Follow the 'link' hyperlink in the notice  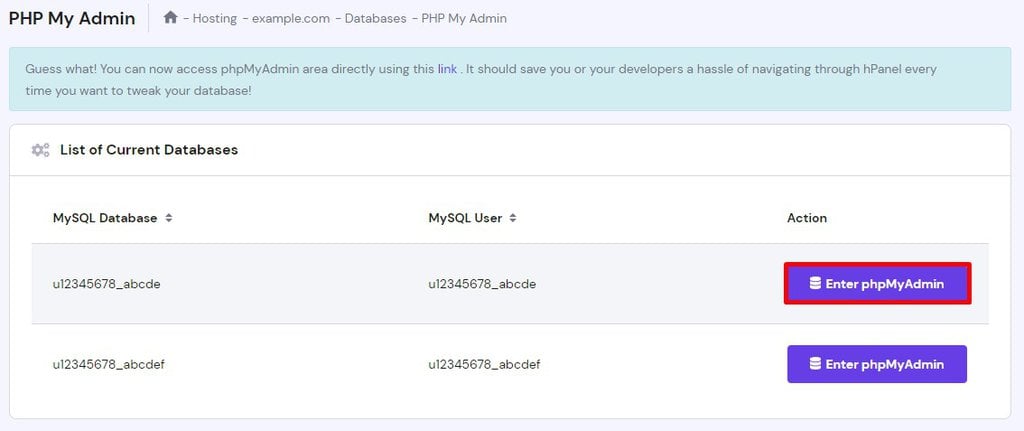coord(447,69)
